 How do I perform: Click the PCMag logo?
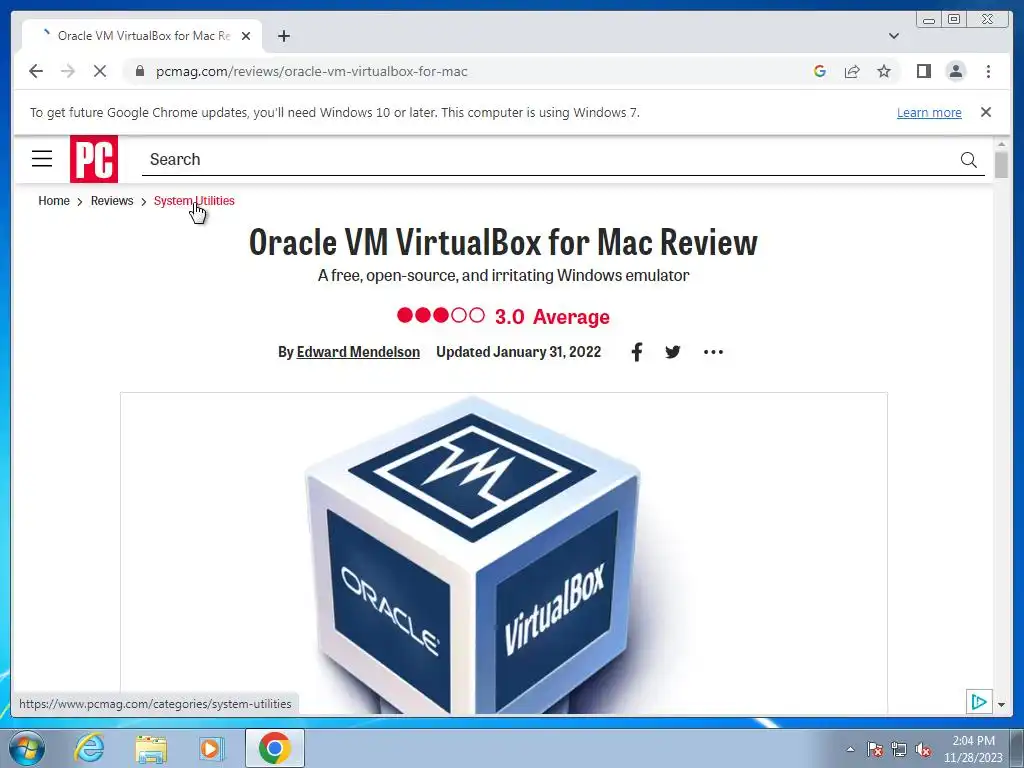[x=94, y=159]
